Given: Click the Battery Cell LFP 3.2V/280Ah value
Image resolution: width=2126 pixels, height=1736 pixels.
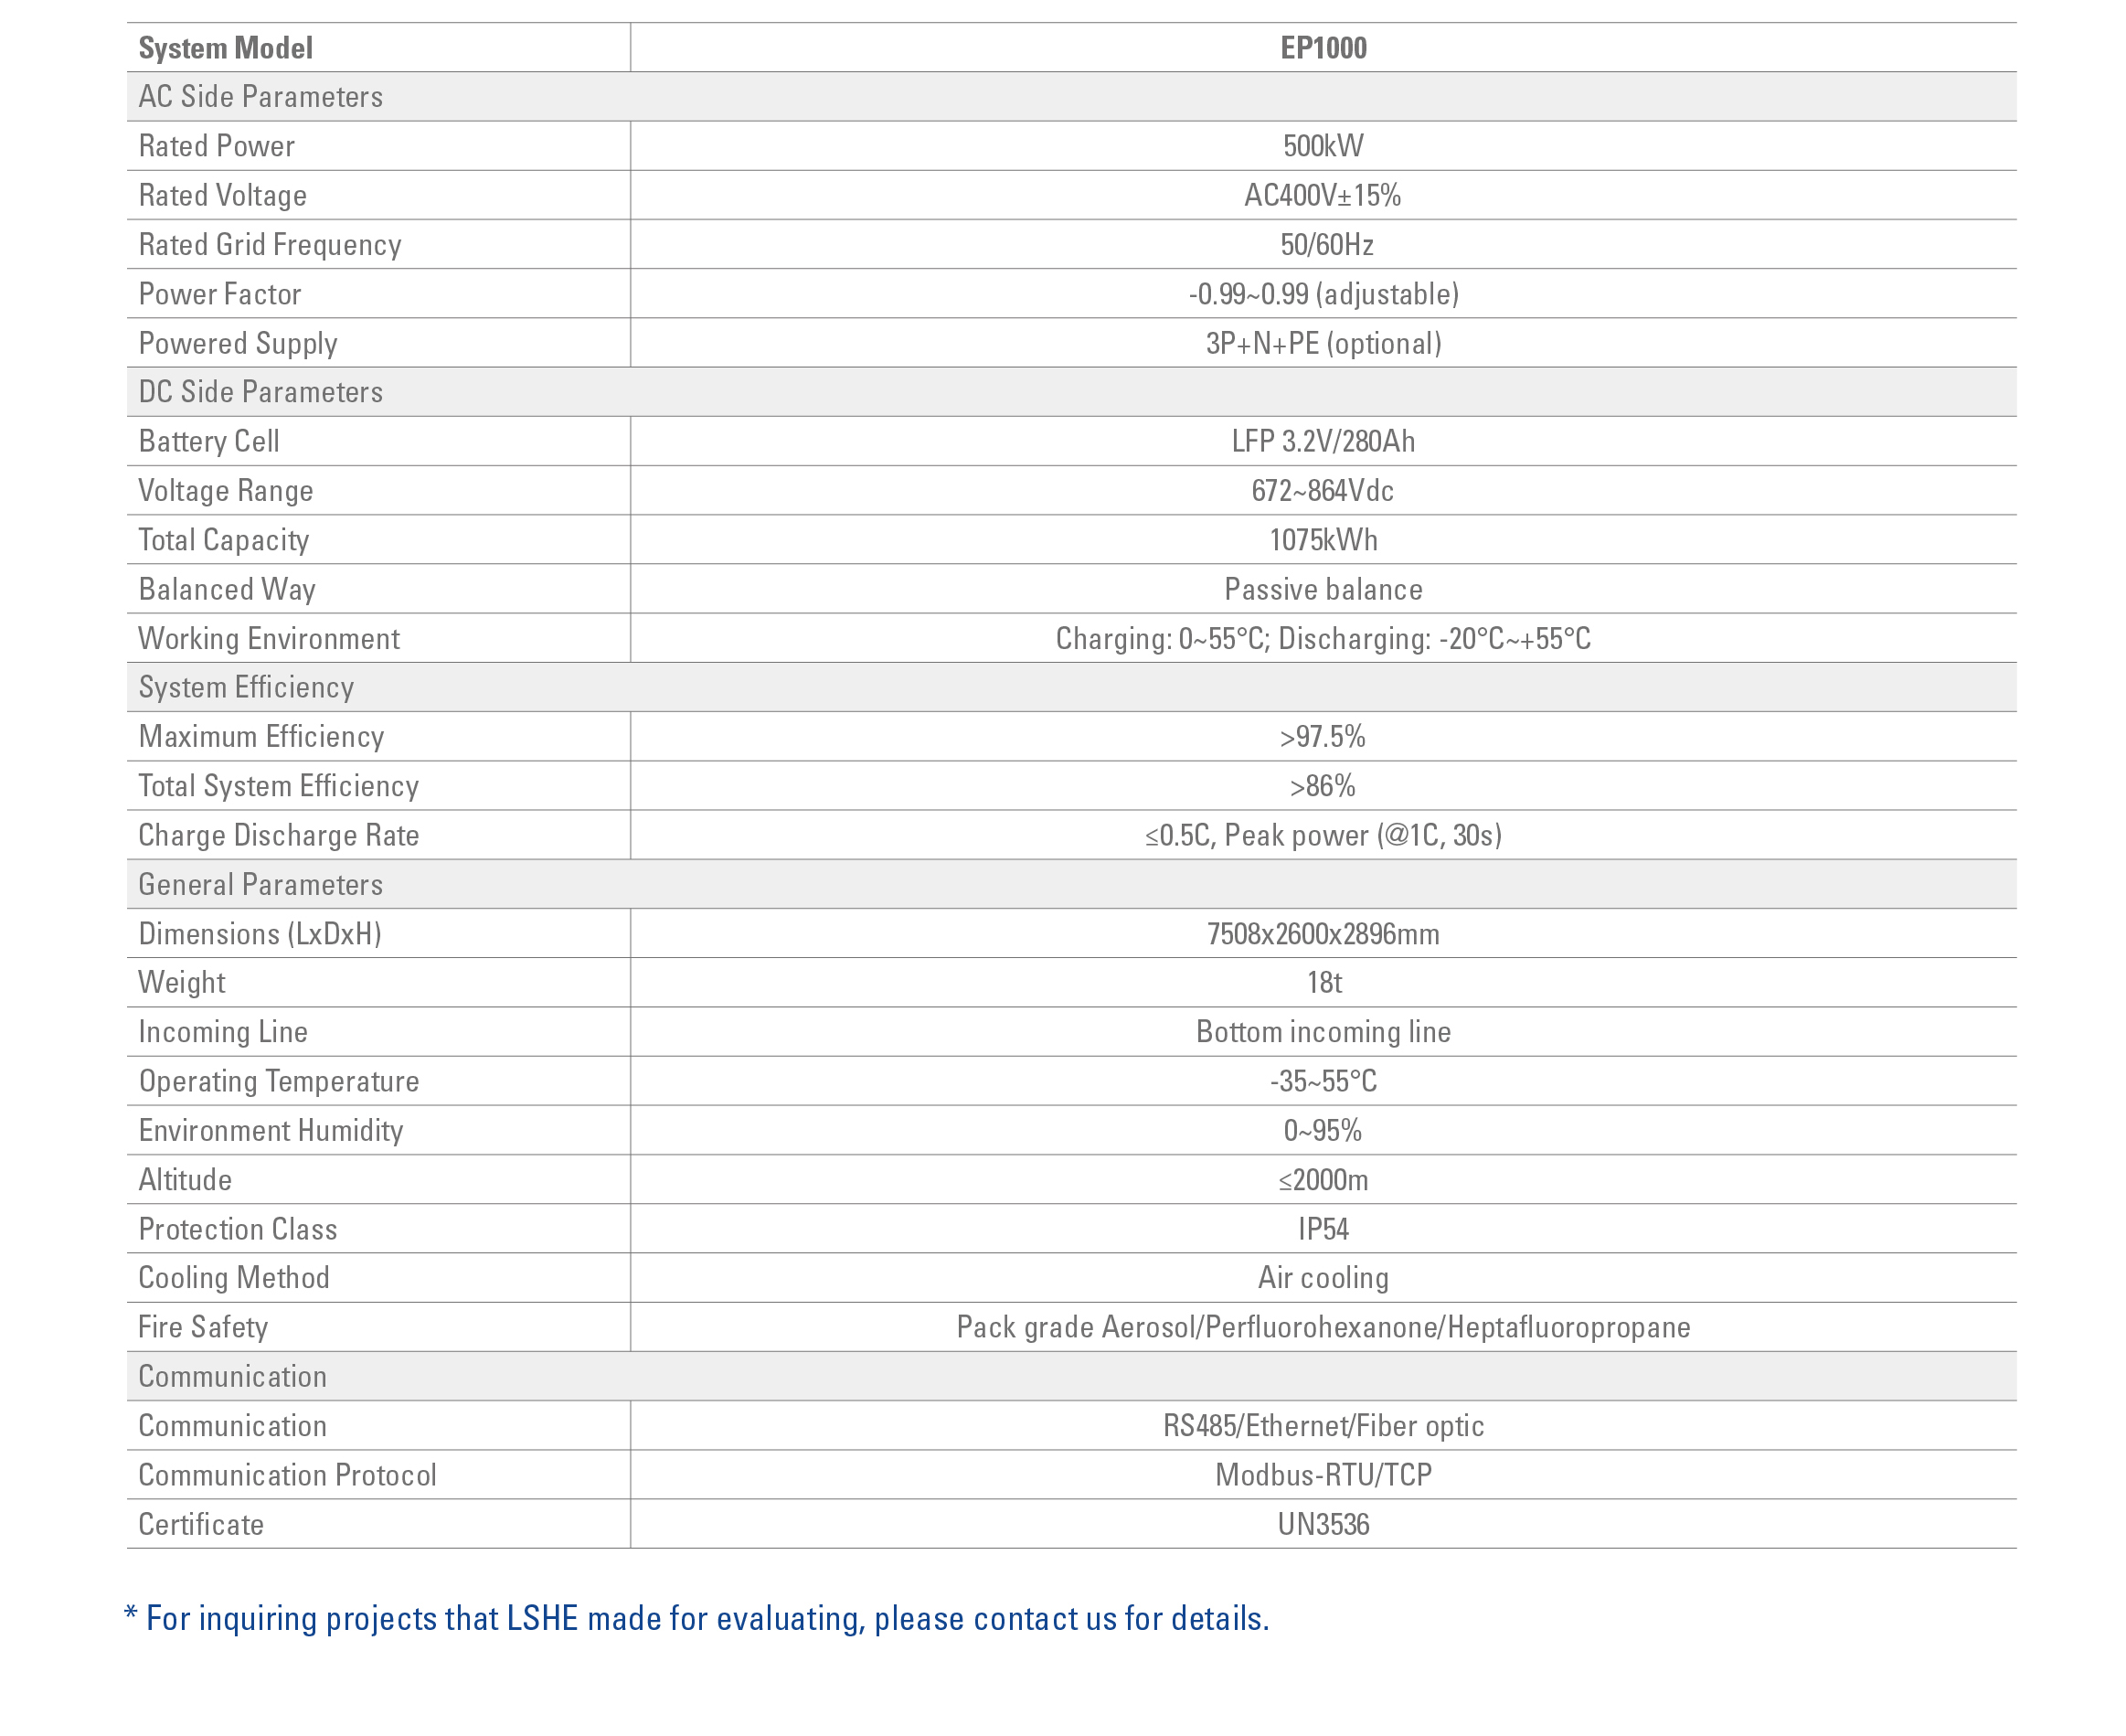Looking at the screenshot, I should [1322, 441].
